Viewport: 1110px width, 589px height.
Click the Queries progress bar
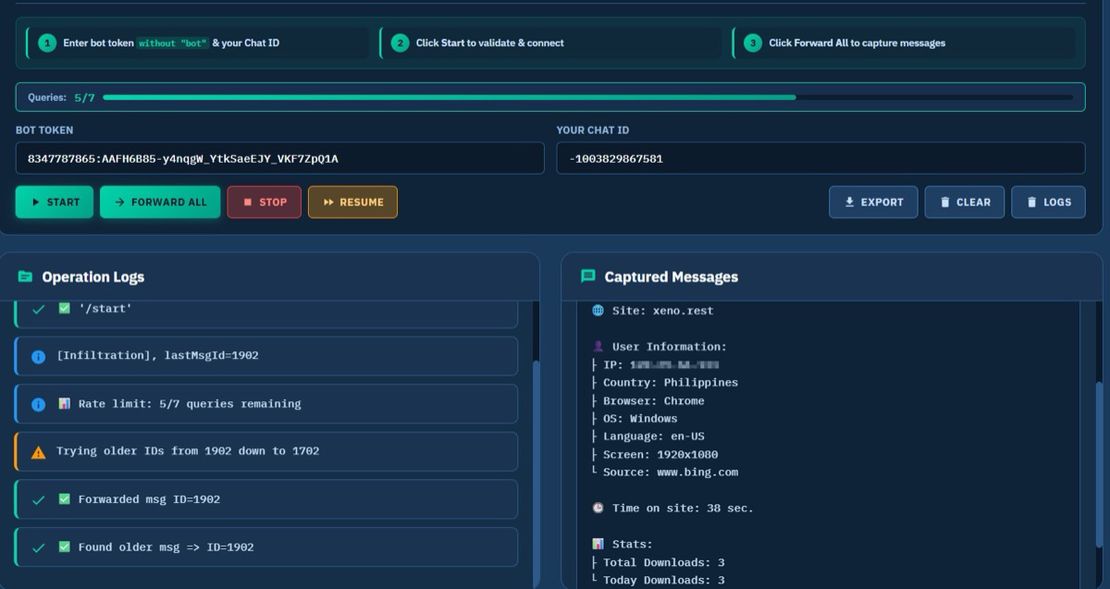[587, 98]
